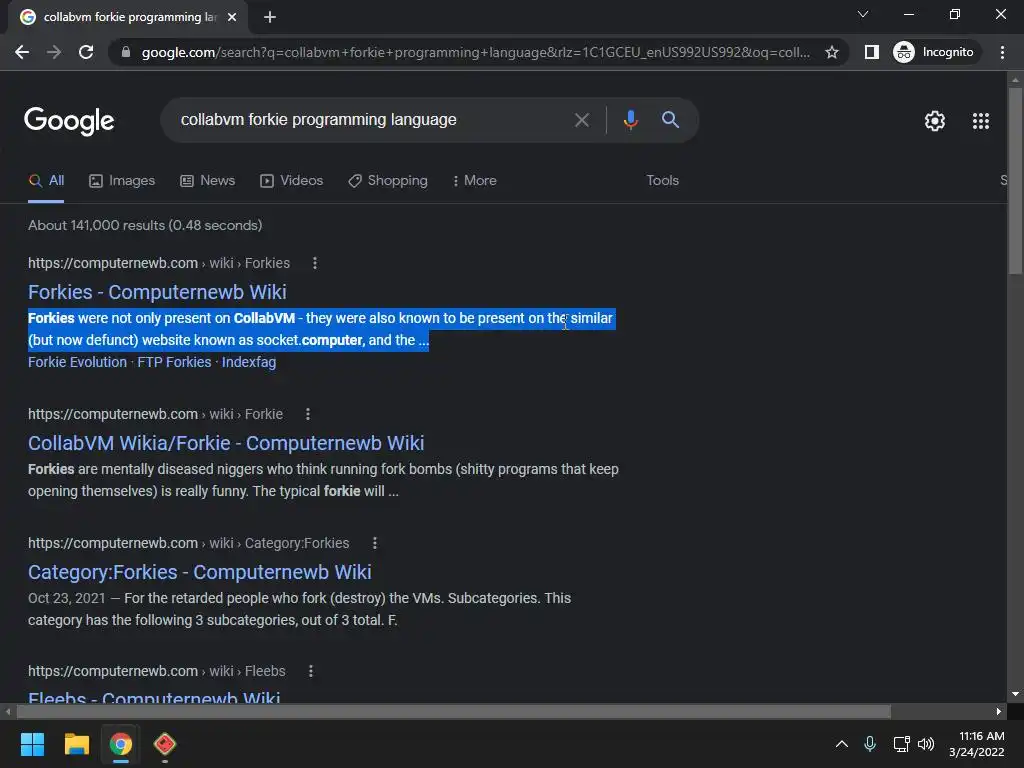Click the scrollbar down arrow
Screen dimensions: 1024x768
click(1015, 694)
